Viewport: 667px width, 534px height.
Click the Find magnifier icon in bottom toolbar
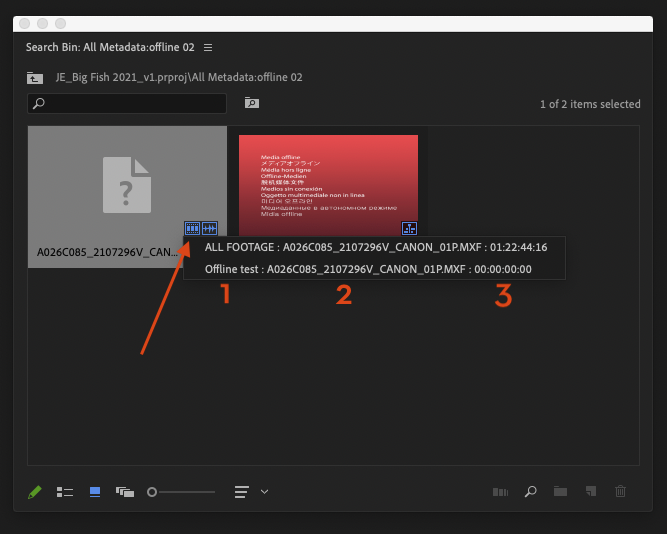pyautogui.click(x=531, y=492)
